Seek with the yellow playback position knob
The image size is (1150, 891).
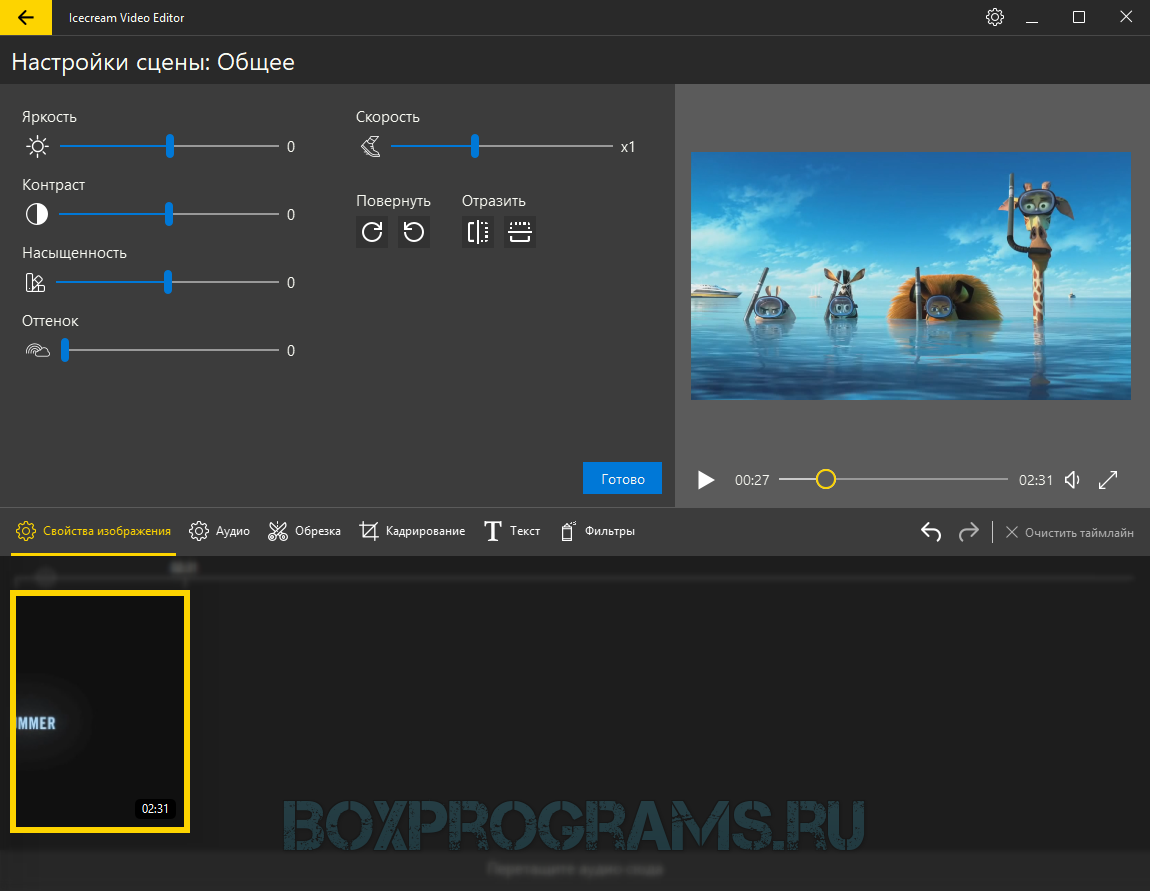pyautogui.click(x=826, y=480)
